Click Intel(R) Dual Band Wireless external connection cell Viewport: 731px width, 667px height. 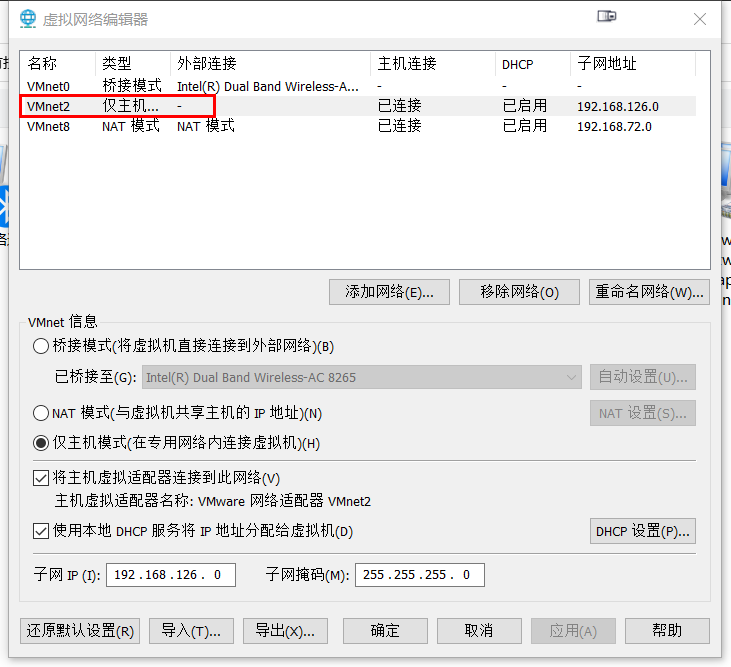pyautogui.click(x=268, y=87)
